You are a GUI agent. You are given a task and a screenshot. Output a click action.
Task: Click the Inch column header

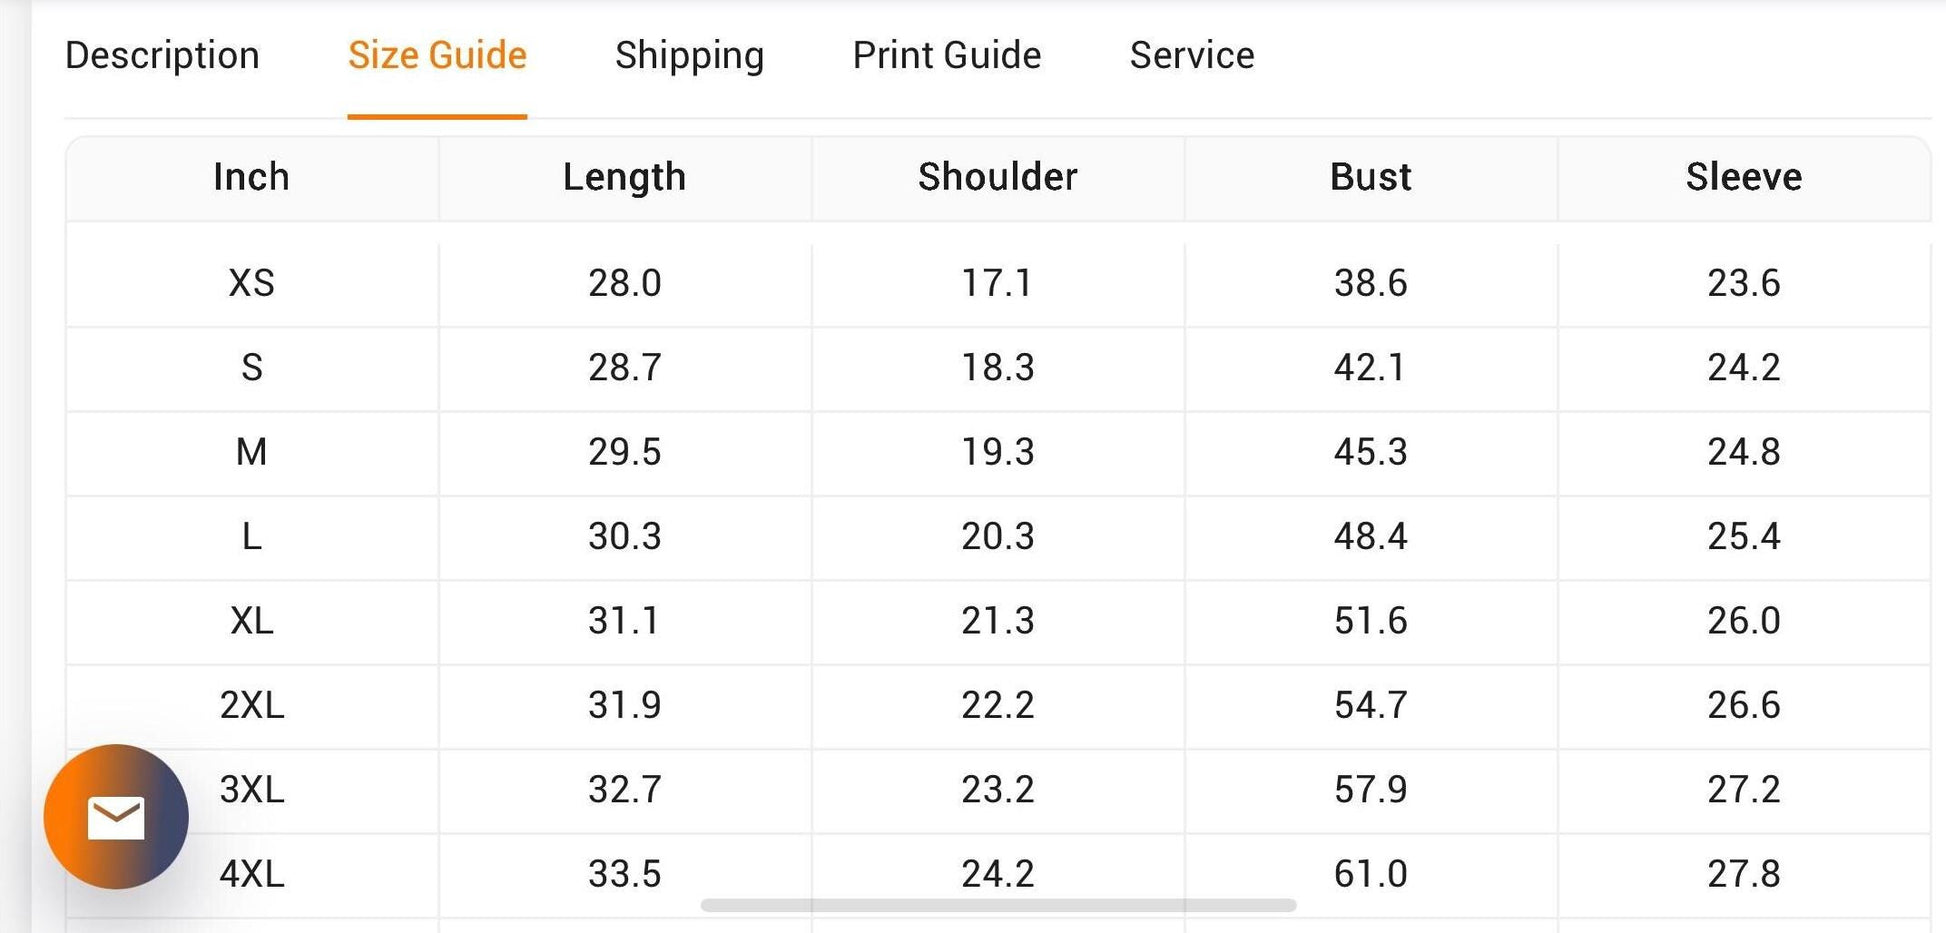[x=251, y=177]
